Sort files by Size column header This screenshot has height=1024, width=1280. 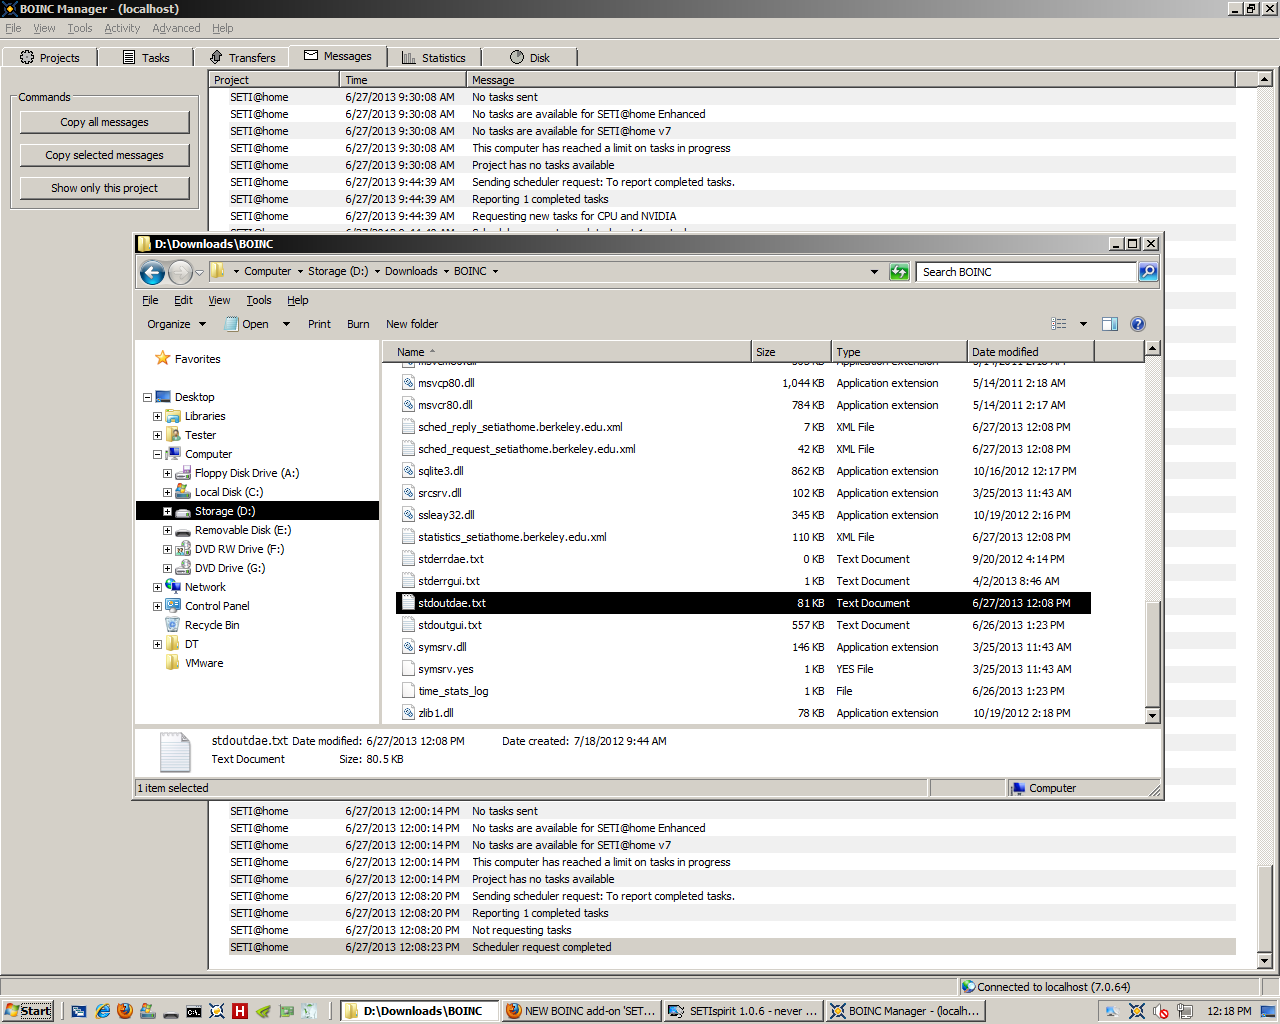coord(791,352)
